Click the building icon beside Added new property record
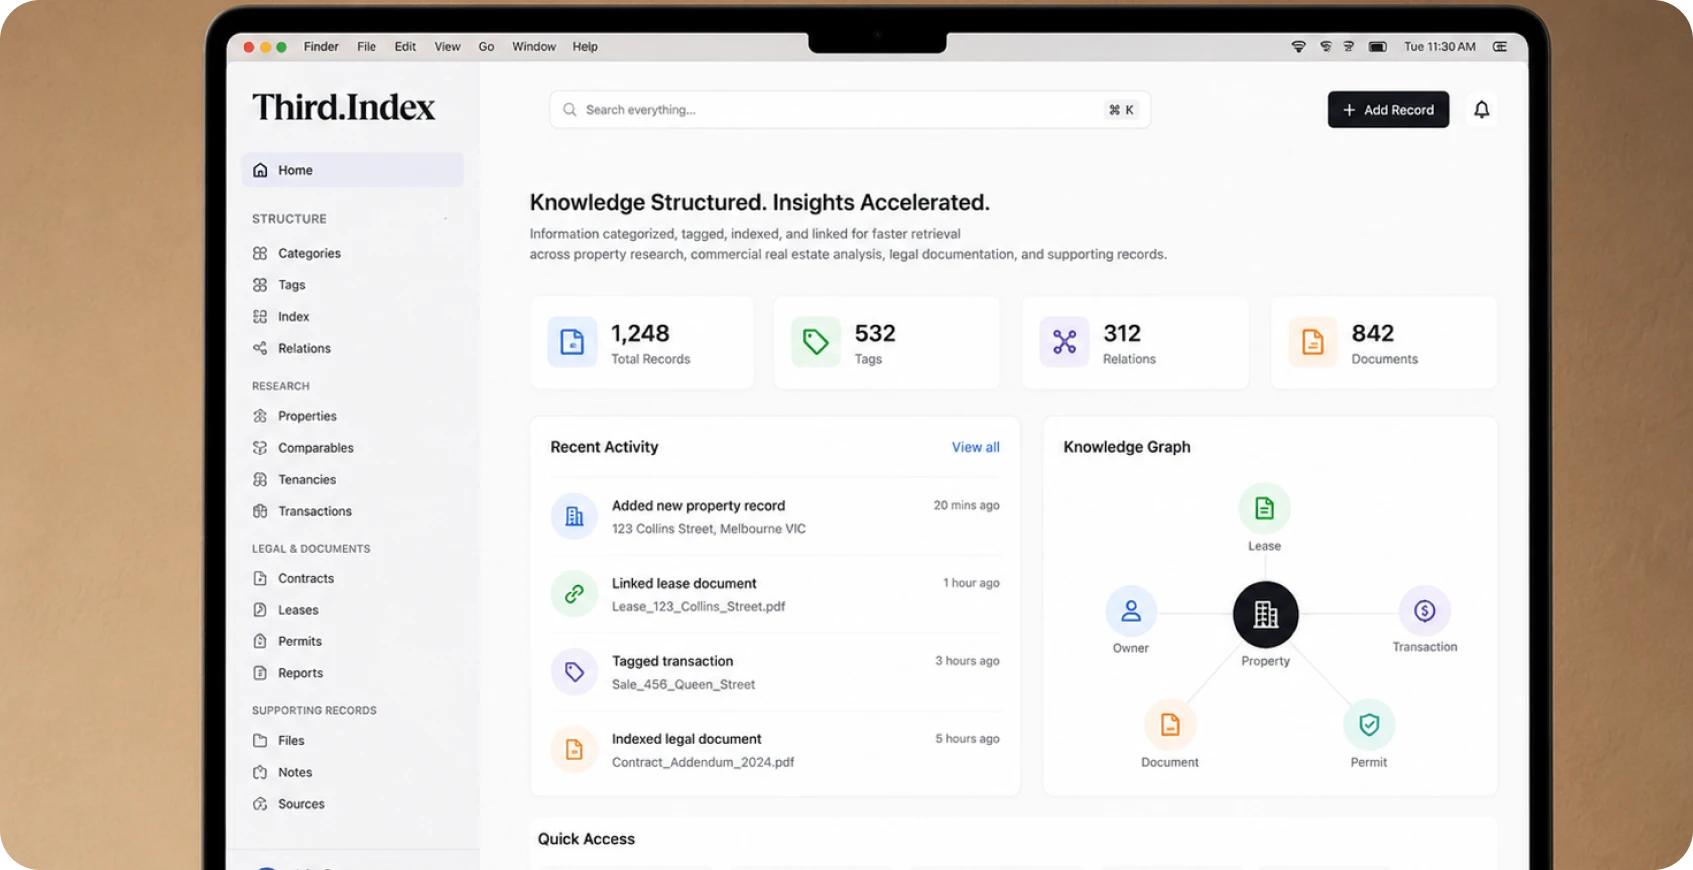Image resolution: width=1693 pixels, height=870 pixels. click(x=574, y=516)
